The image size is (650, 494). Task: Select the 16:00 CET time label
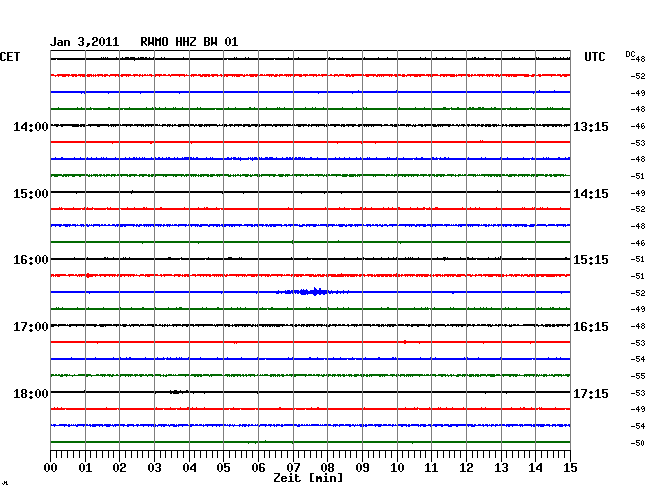[31, 260]
